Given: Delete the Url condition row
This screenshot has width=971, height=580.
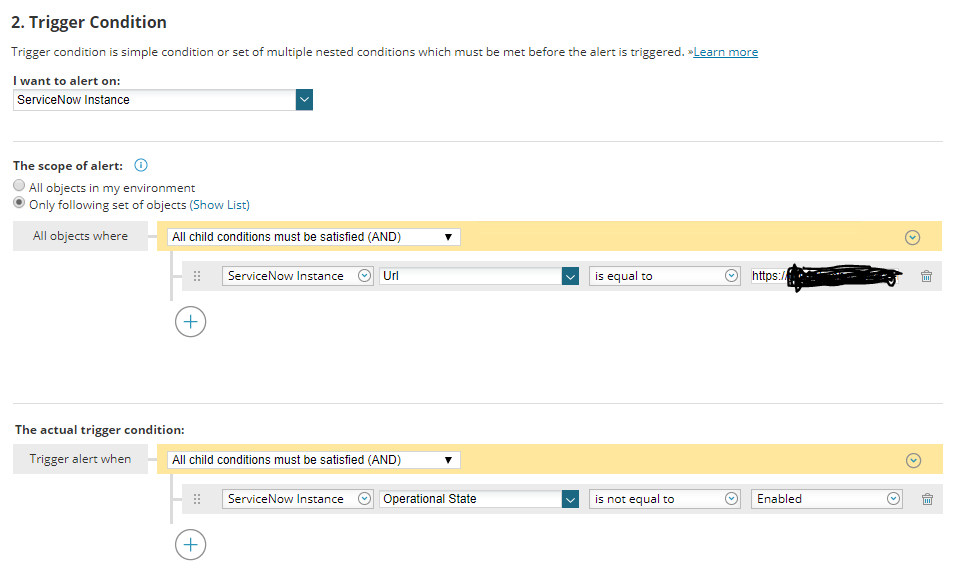Looking at the screenshot, I should coord(926,277).
